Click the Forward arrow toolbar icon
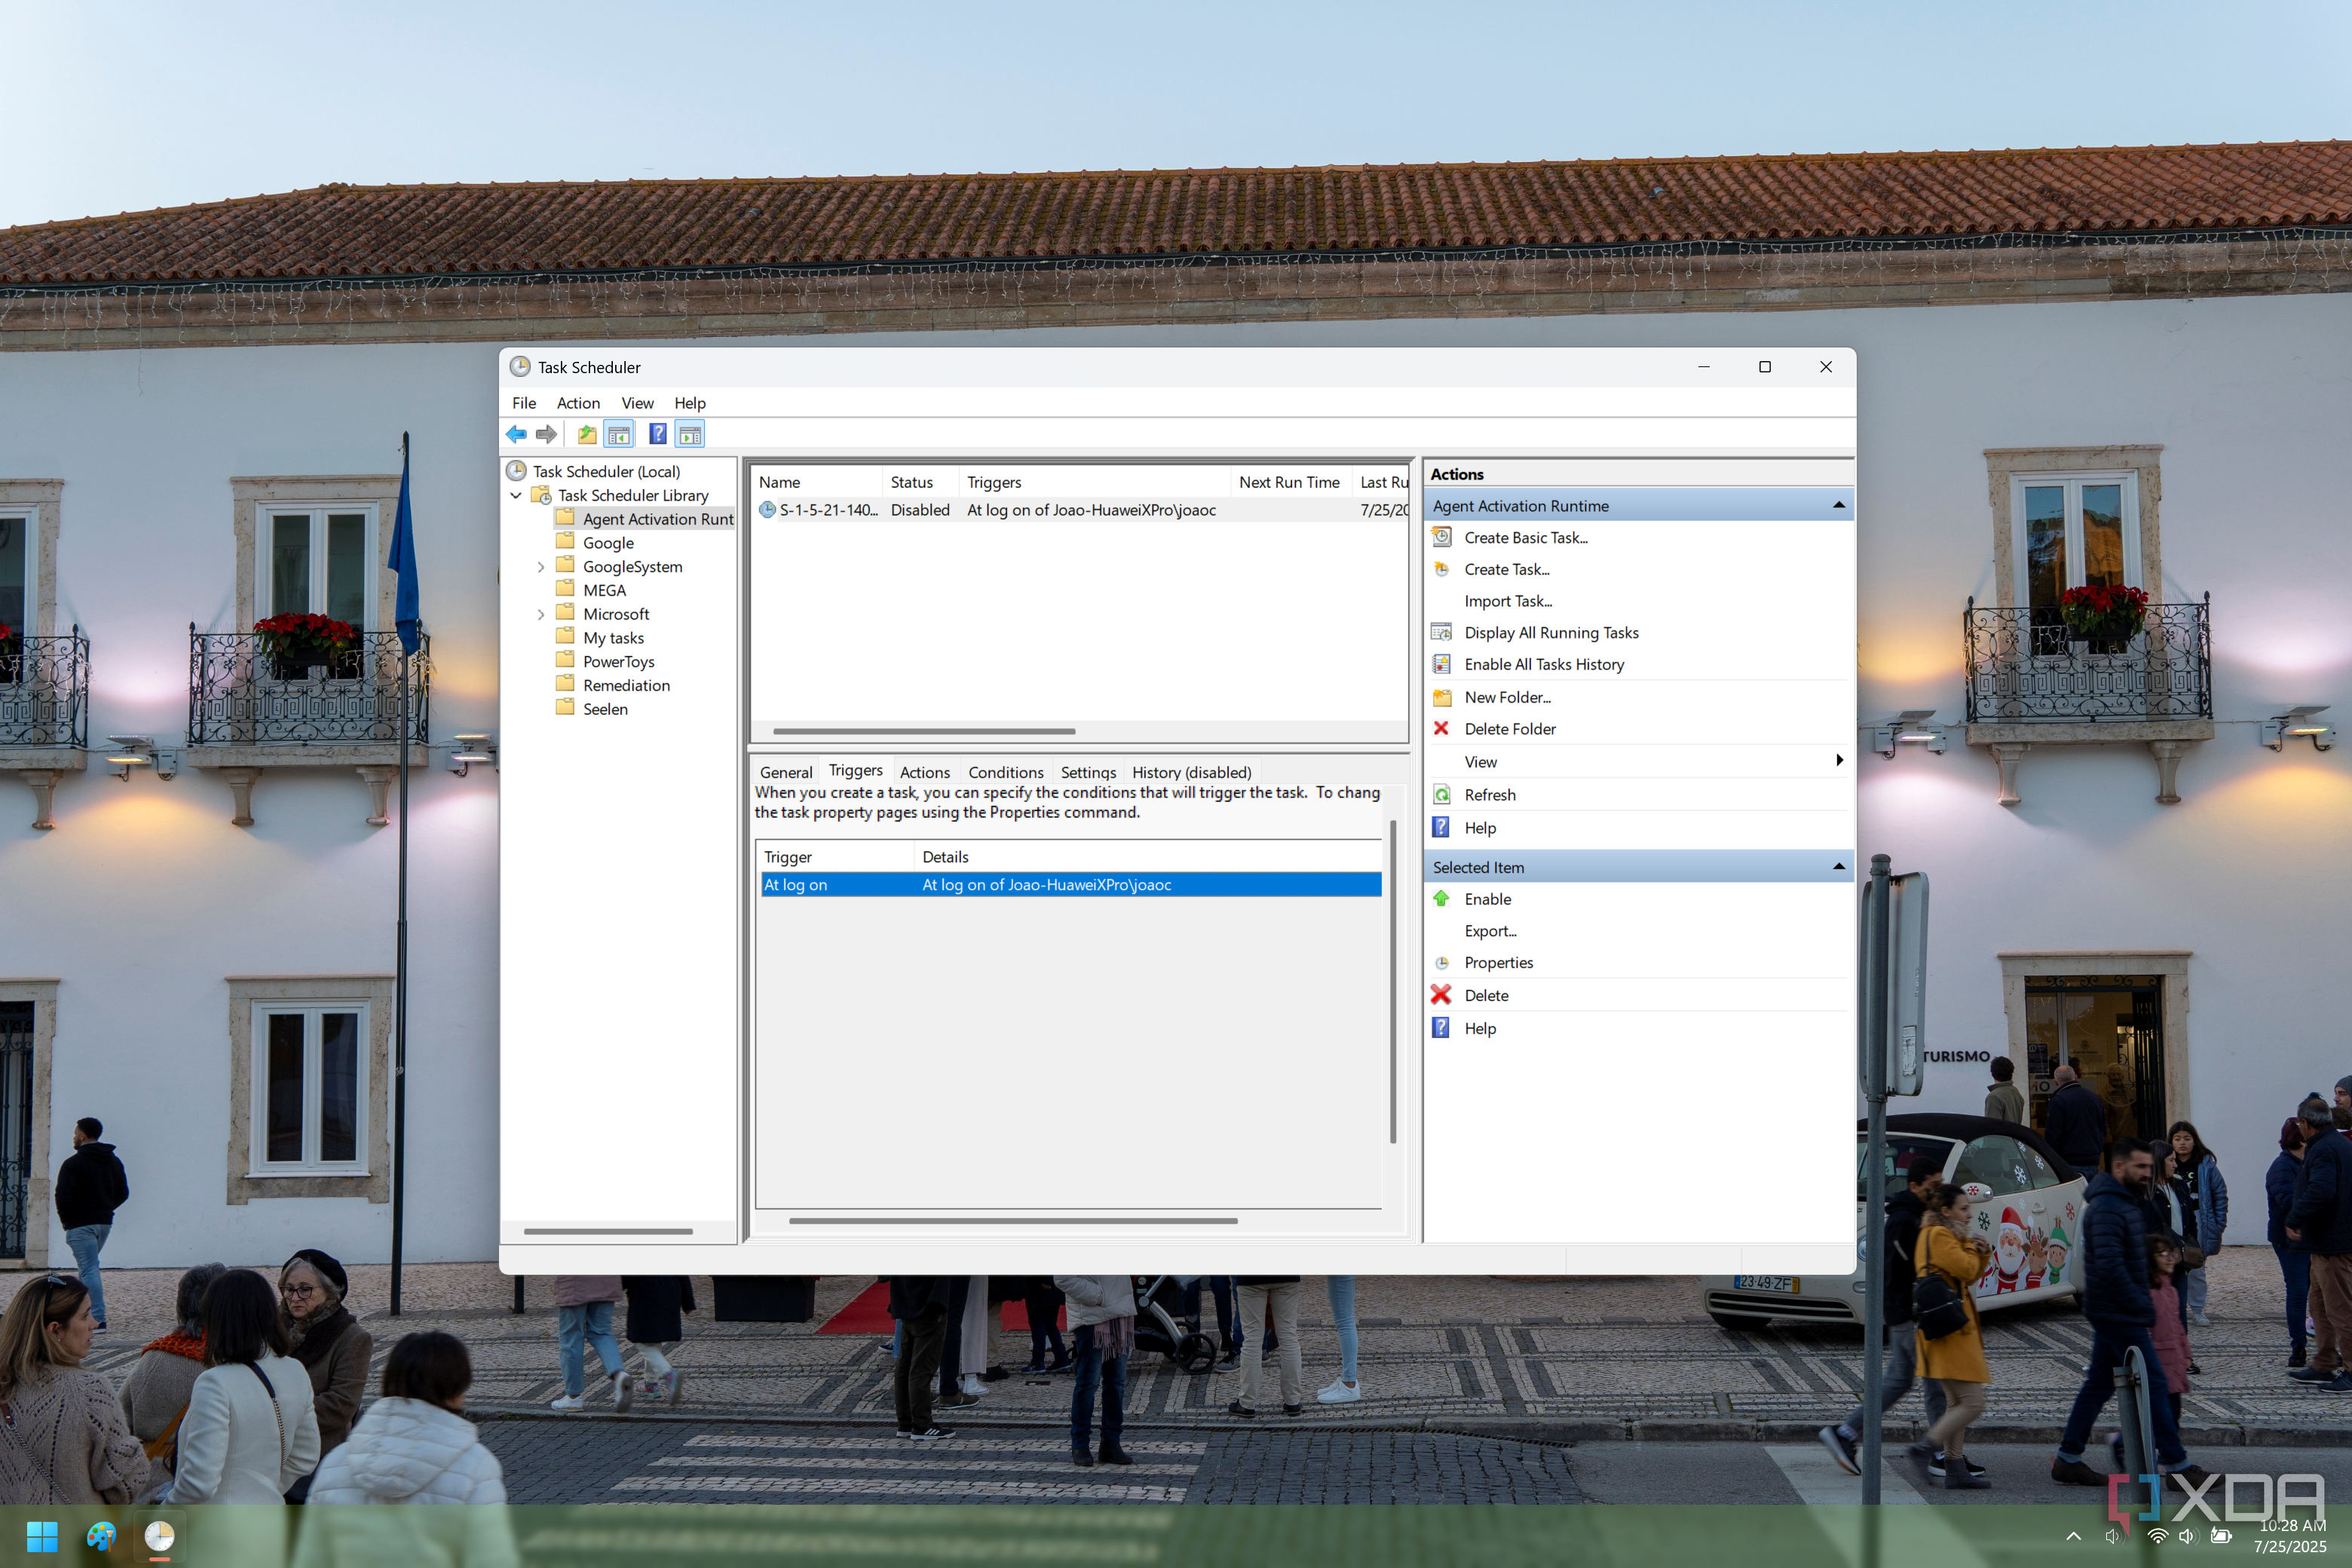The image size is (2352, 1568). [546, 434]
